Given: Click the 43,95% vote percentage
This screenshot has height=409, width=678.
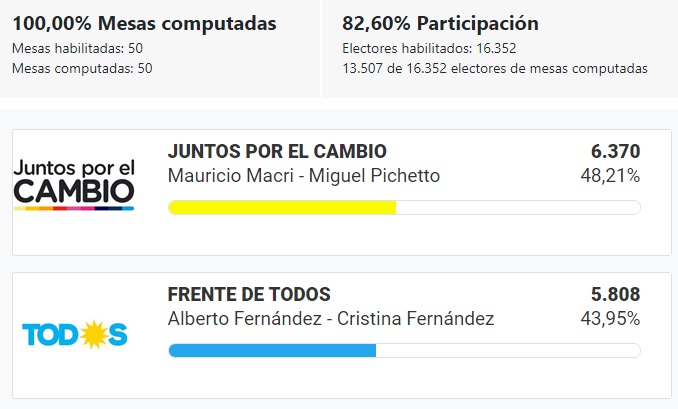Looking at the screenshot, I should 610,319.
